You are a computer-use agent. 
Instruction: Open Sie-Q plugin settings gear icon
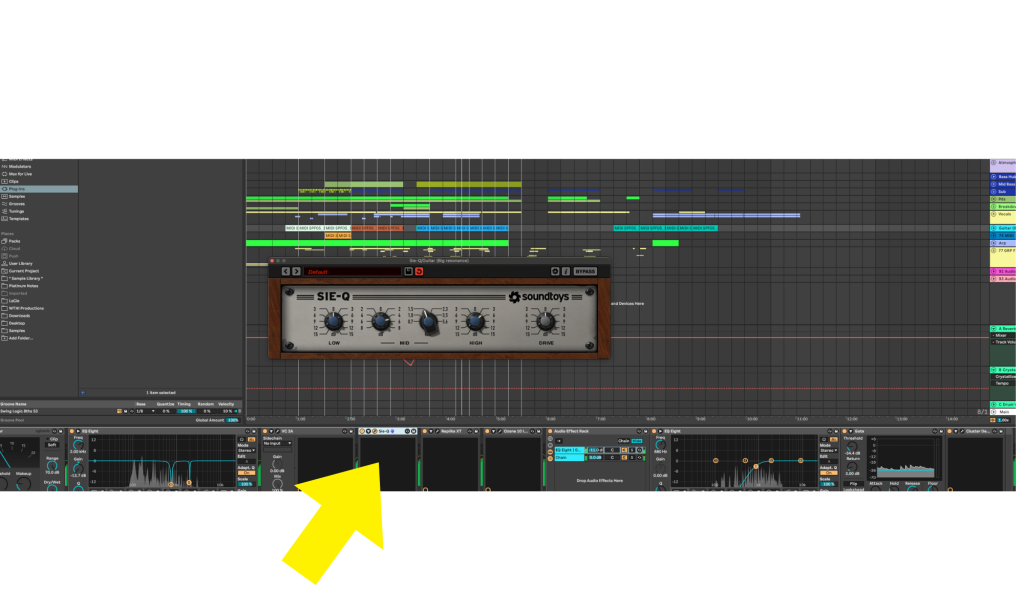(555, 271)
